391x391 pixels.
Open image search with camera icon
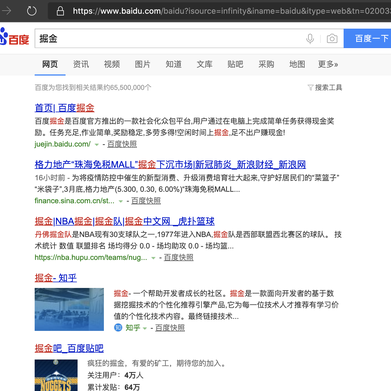point(332,39)
